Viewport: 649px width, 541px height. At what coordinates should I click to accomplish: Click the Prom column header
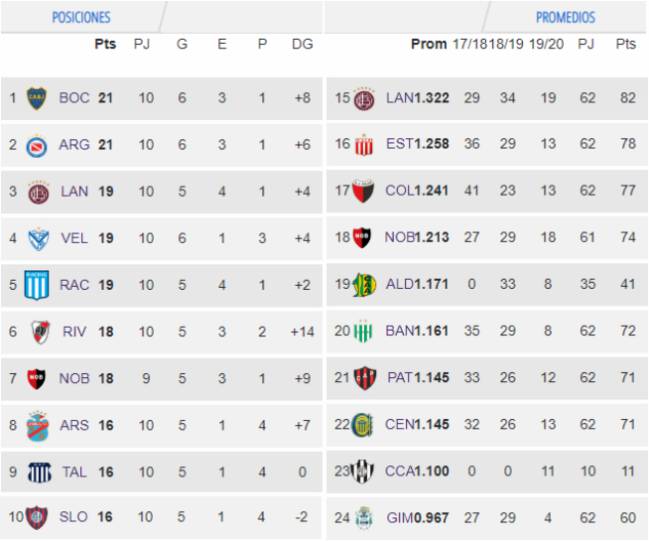point(429,44)
